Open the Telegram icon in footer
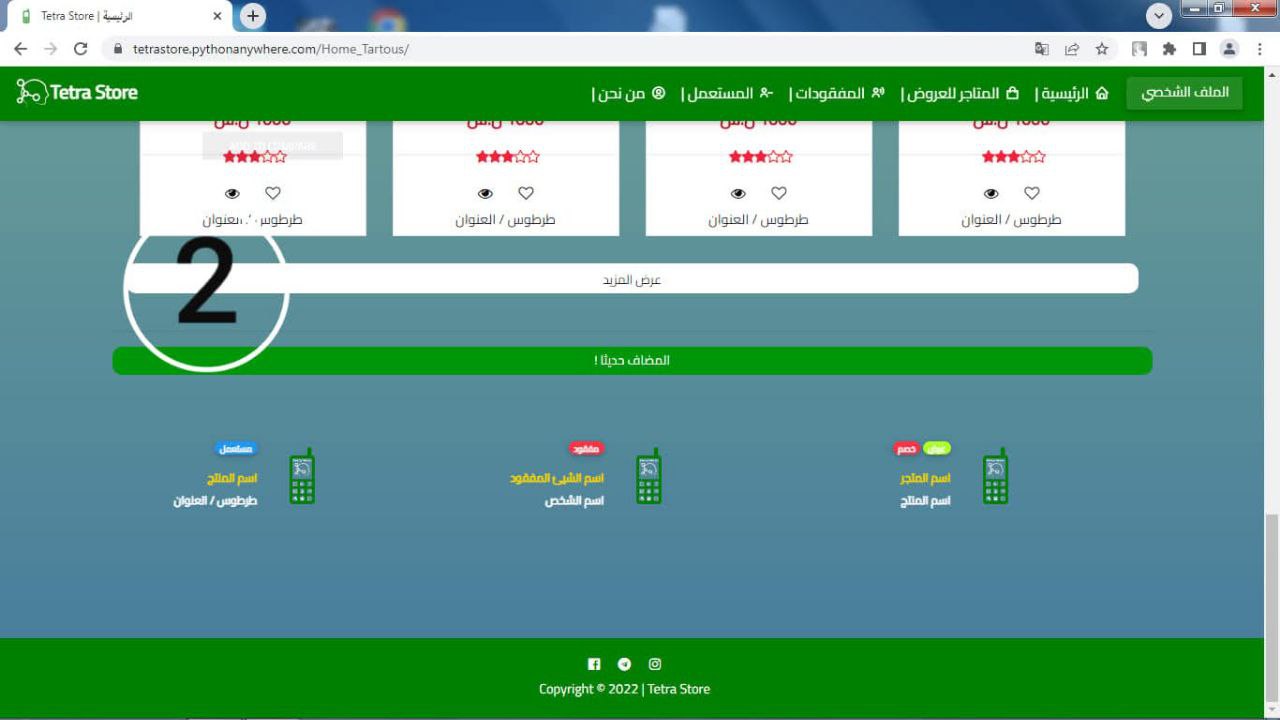This screenshot has height=720, width=1280. (624, 664)
